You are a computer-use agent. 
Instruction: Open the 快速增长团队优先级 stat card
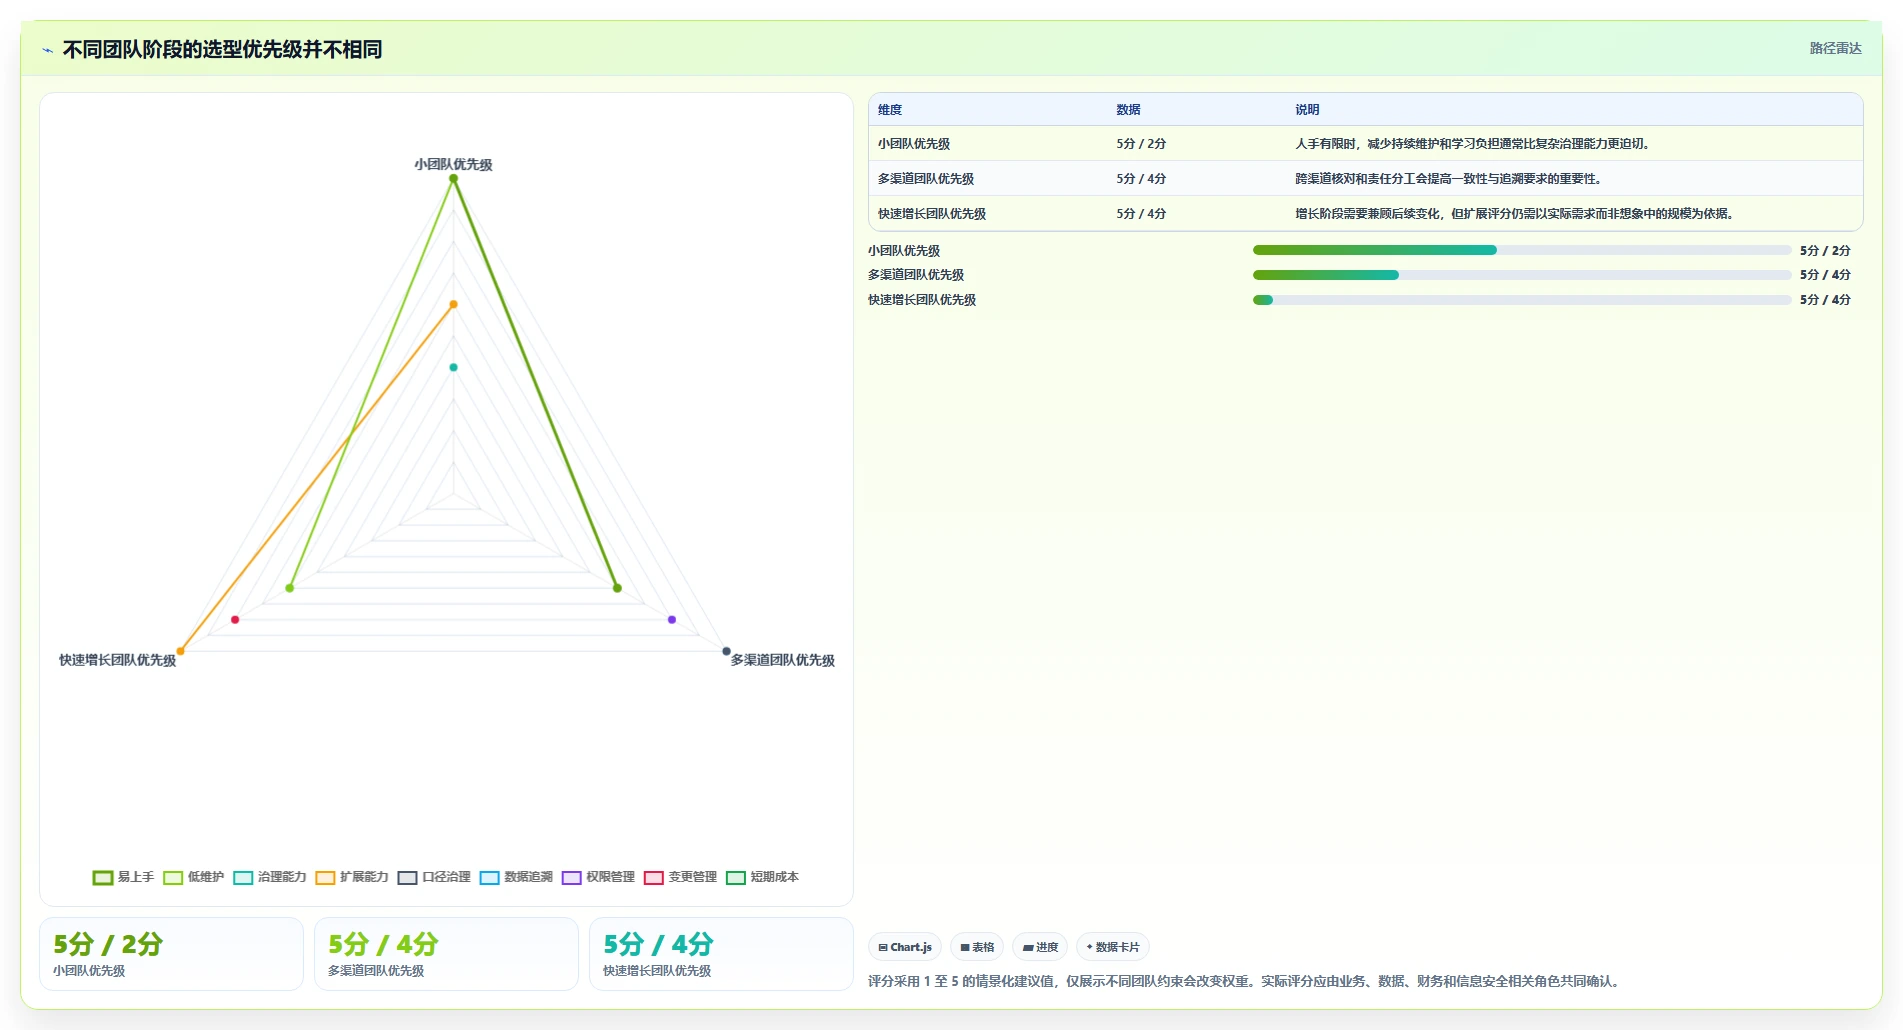pos(721,954)
